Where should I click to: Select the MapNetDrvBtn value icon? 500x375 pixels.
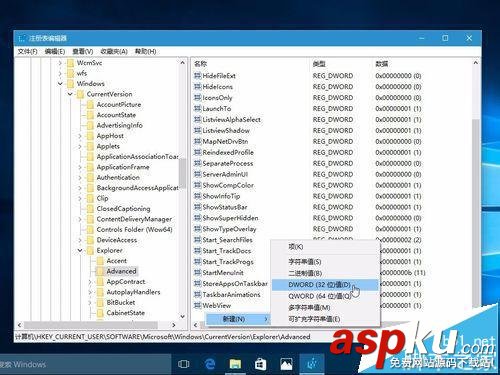click(x=198, y=141)
